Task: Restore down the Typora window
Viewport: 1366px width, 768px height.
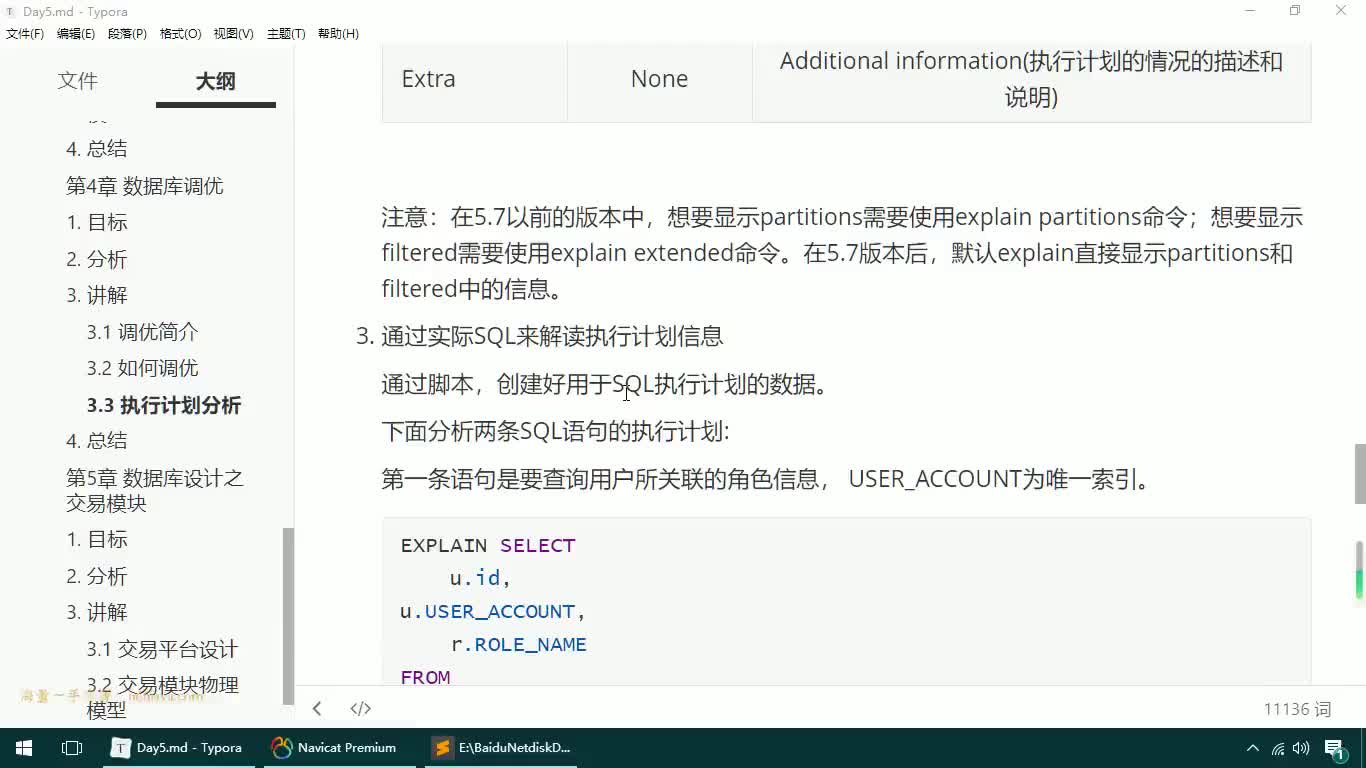Action: pos(1295,11)
